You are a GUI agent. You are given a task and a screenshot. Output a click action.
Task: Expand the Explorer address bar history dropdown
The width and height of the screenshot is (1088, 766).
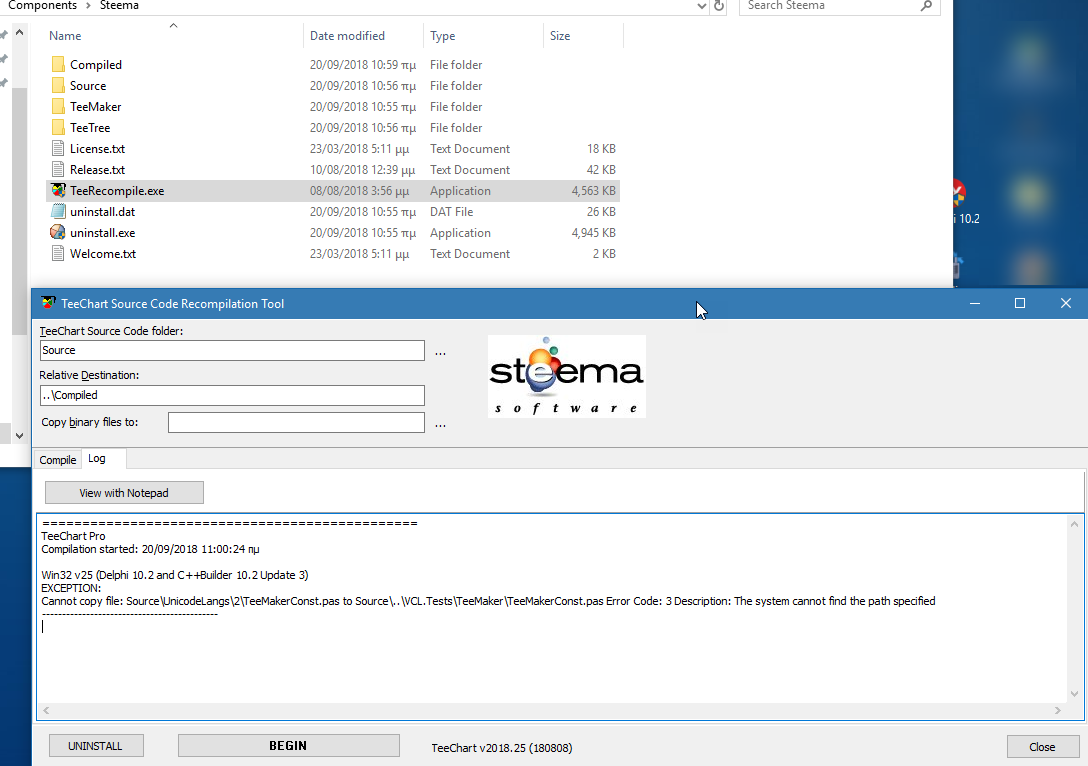coord(702,6)
